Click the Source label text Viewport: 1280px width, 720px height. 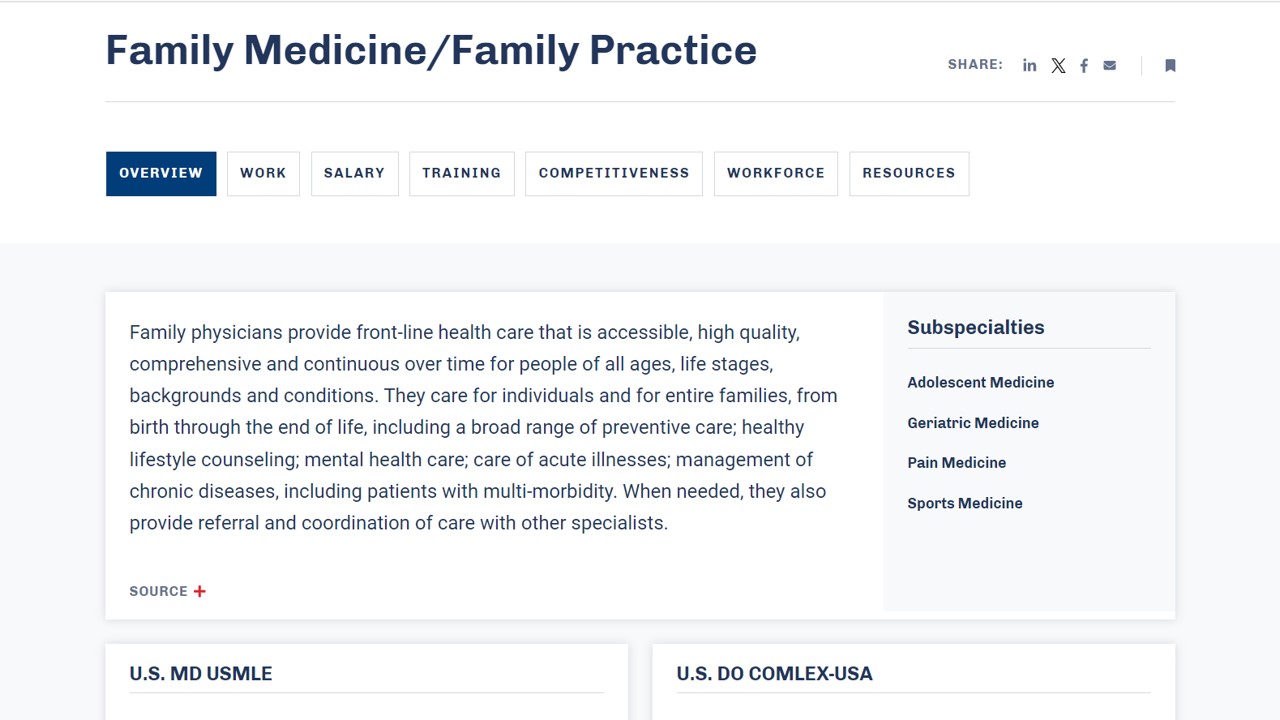tap(158, 591)
